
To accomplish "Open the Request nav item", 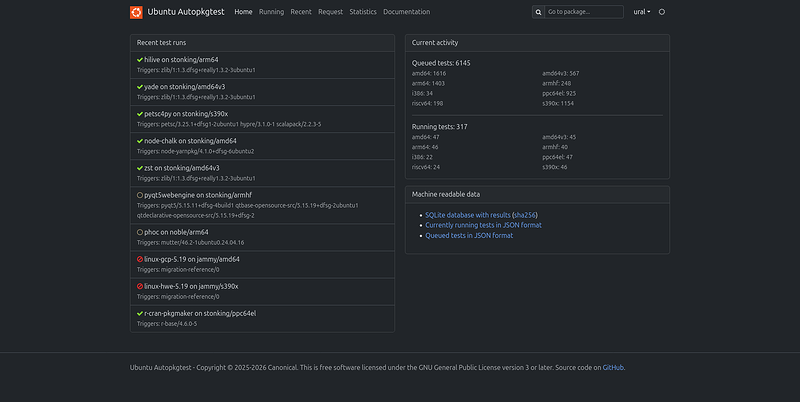I will pyautogui.click(x=331, y=12).
